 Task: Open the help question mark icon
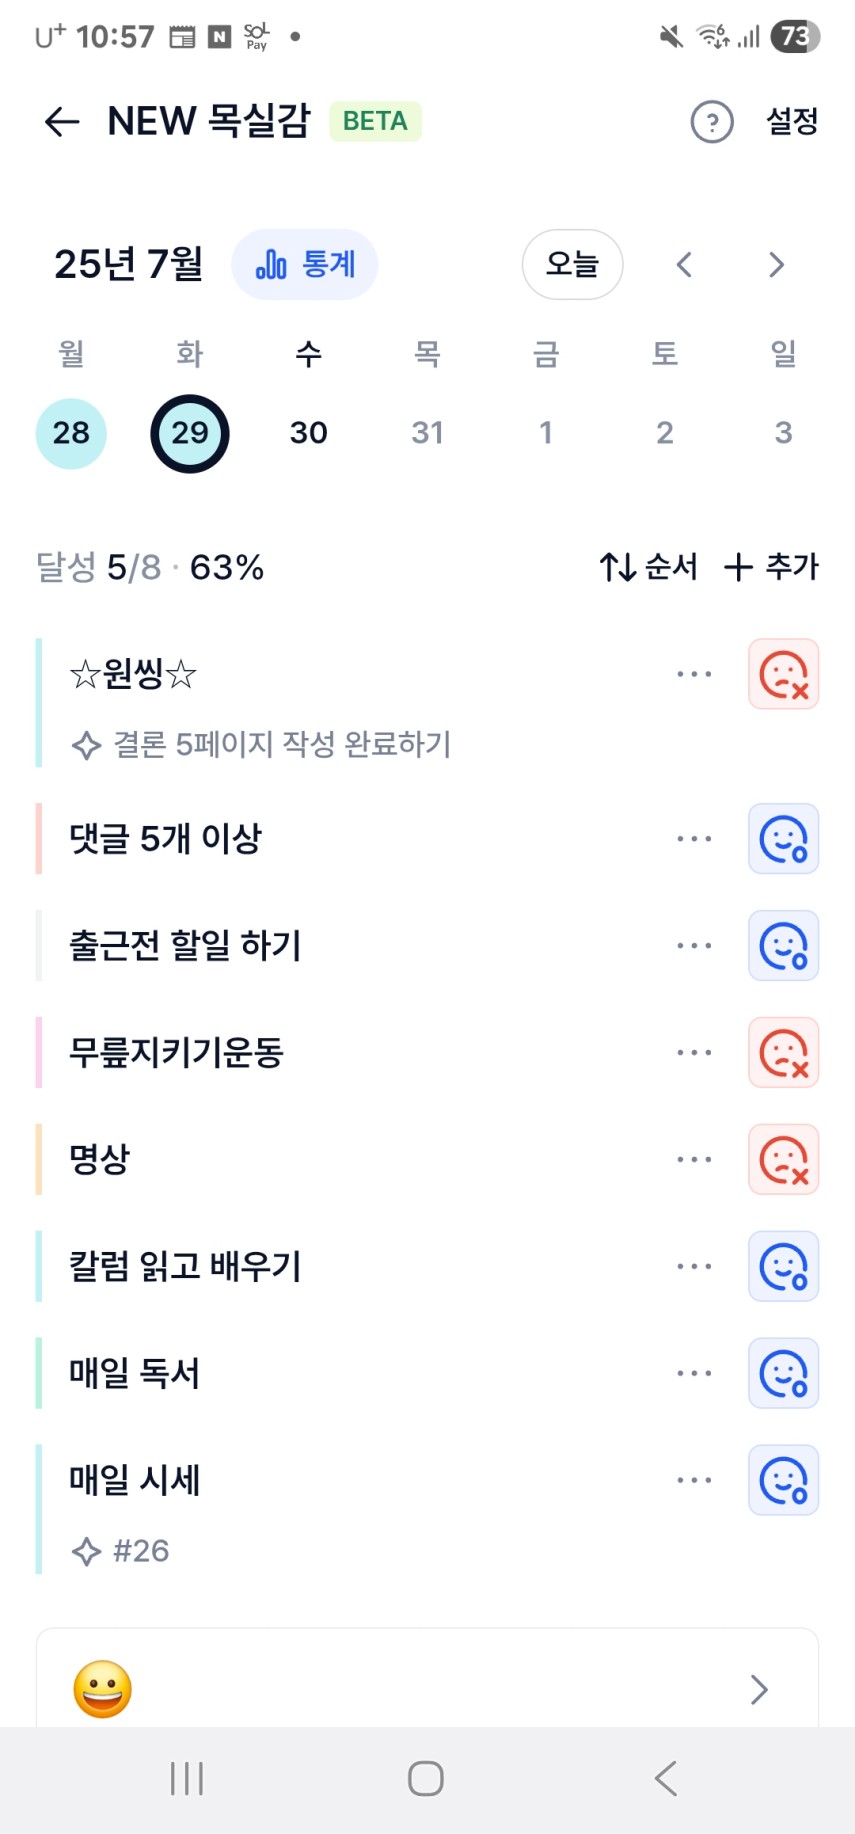(712, 122)
